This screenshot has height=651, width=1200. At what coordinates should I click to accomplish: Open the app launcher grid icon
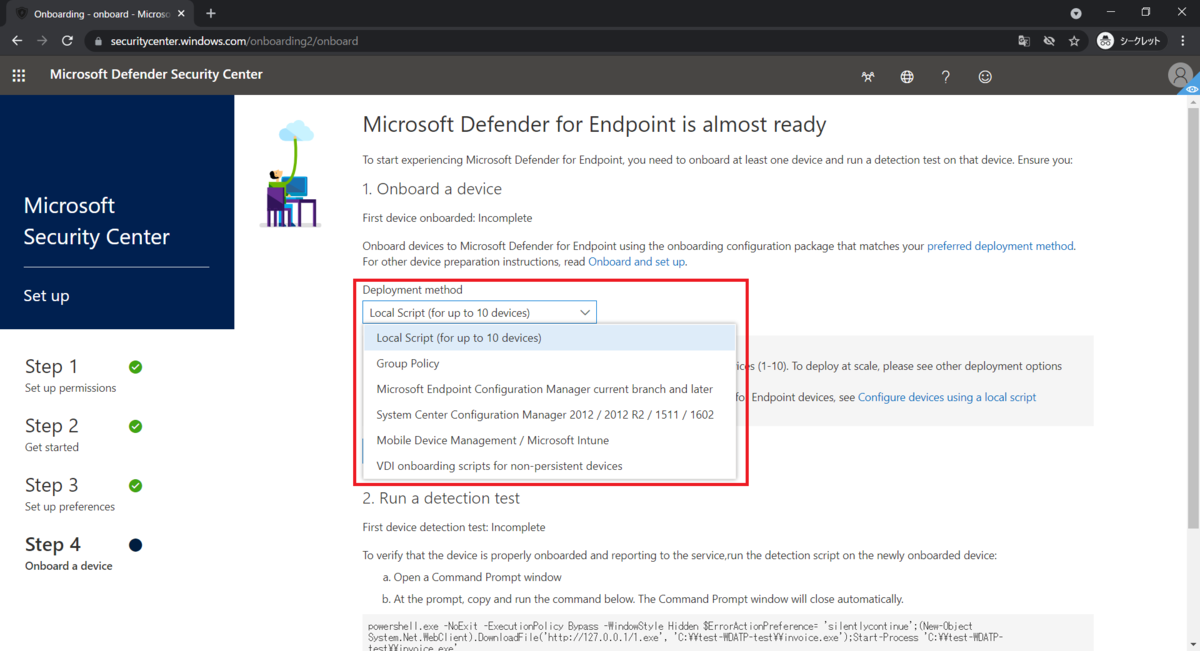pyautogui.click(x=19, y=75)
